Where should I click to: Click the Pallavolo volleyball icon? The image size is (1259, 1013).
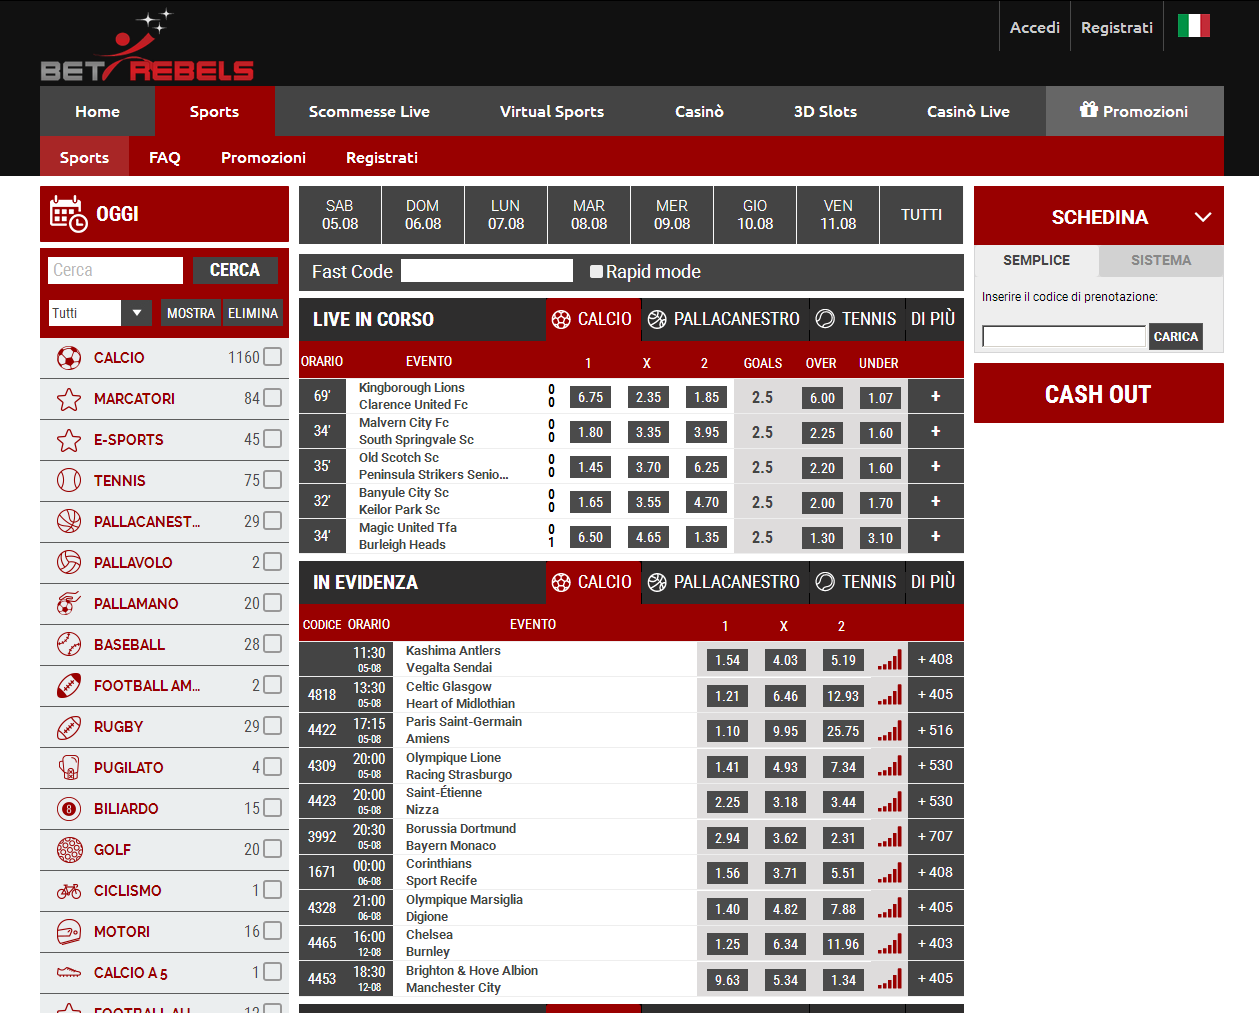click(69, 563)
